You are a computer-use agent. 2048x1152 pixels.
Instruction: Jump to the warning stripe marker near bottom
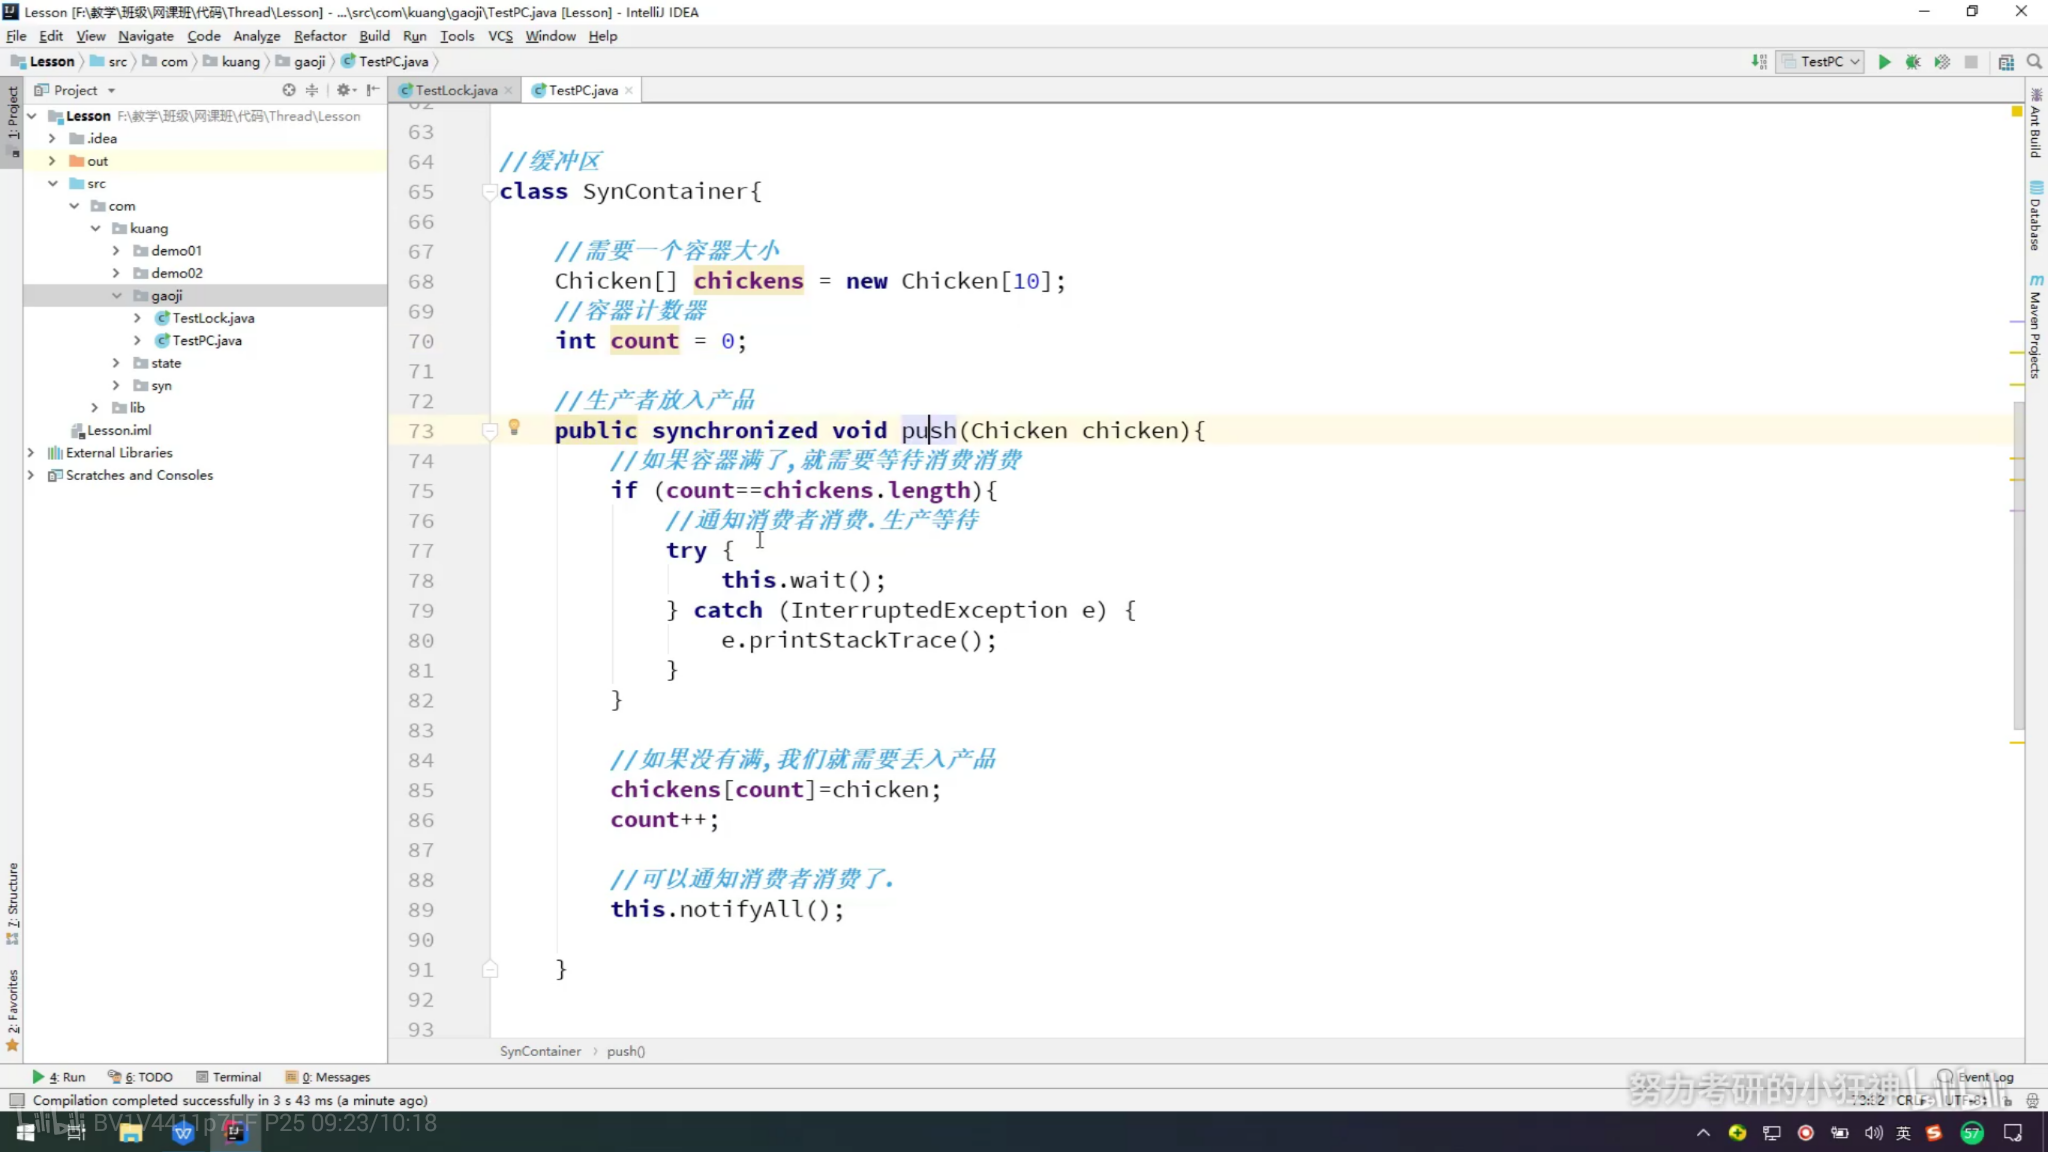click(x=2017, y=743)
